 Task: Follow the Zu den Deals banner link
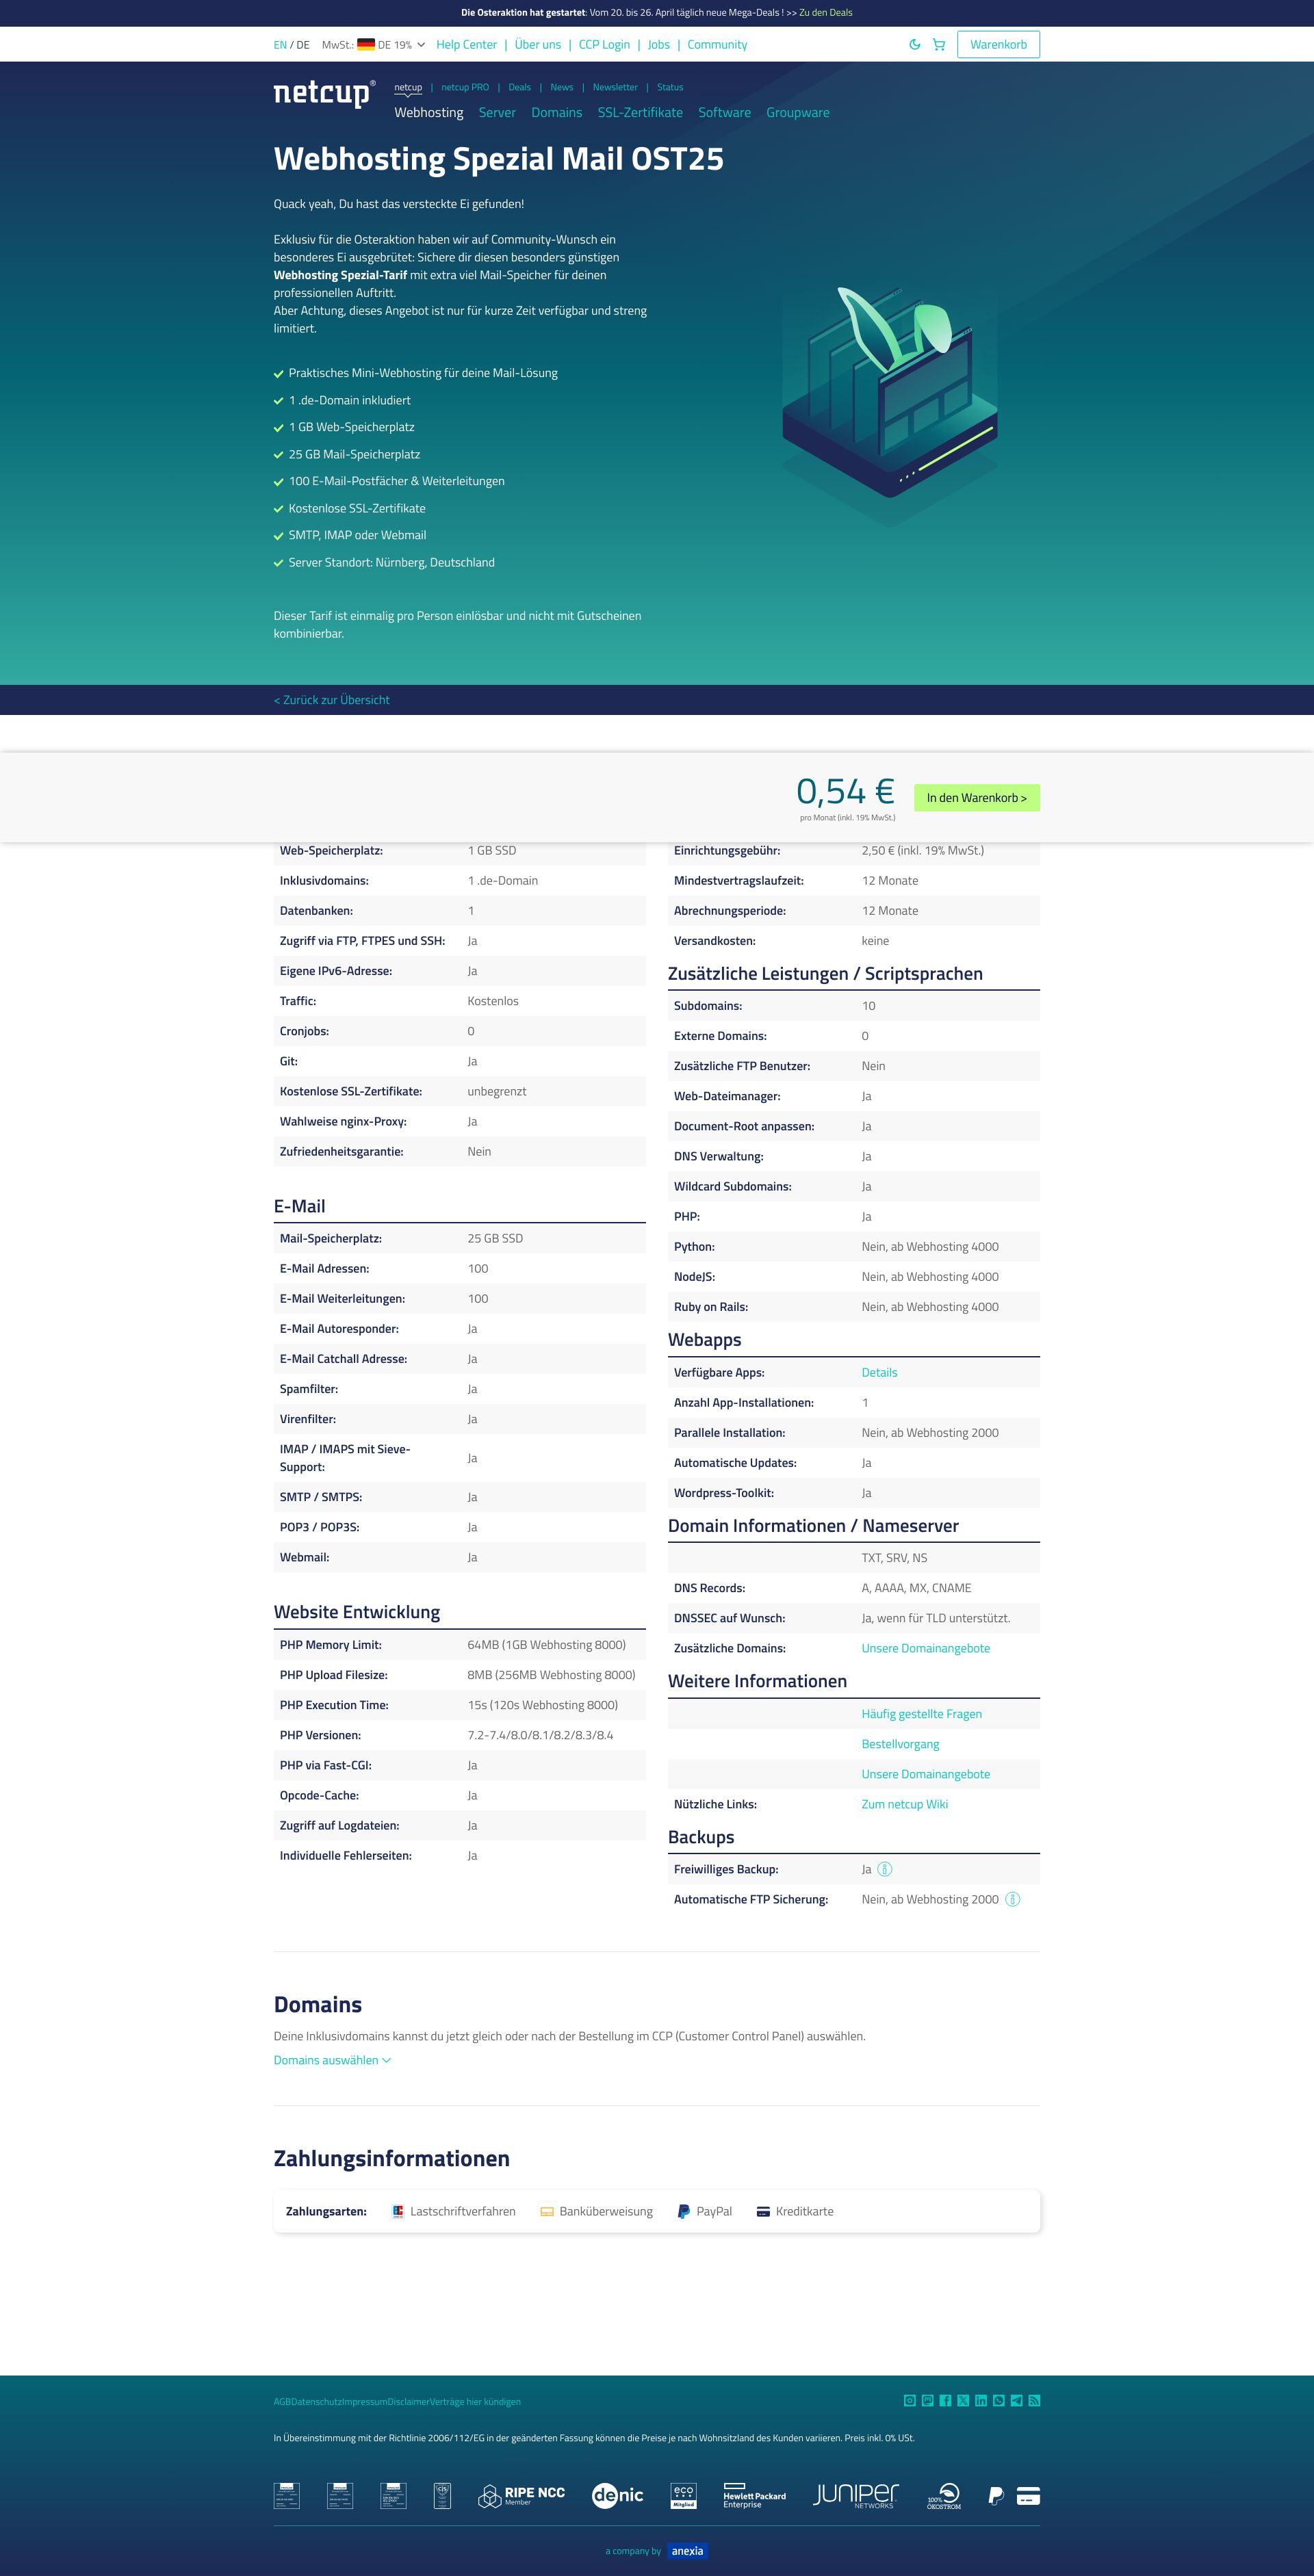(x=825, y=13)
